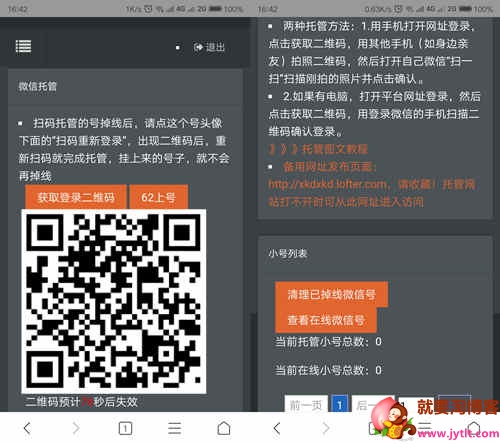Click 查看在线微信号 button
500x444 pixels.
point(326,320)
